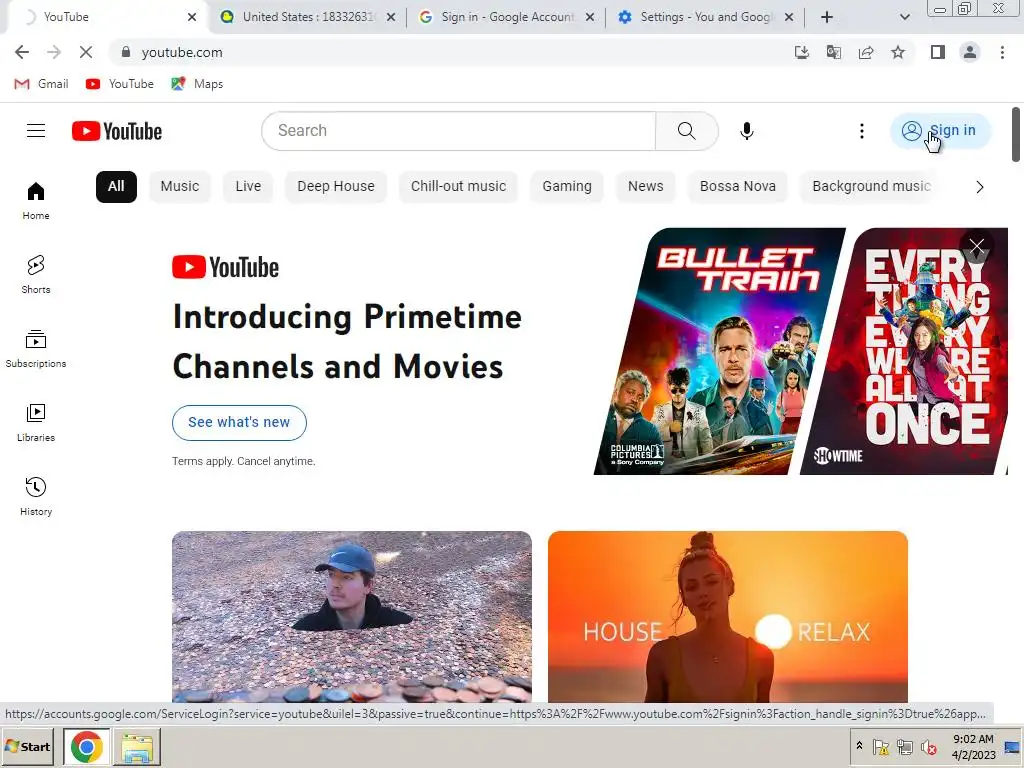The image size is (1024, 768).
Task: Click the Sign in button
Action: pos(940,131)
